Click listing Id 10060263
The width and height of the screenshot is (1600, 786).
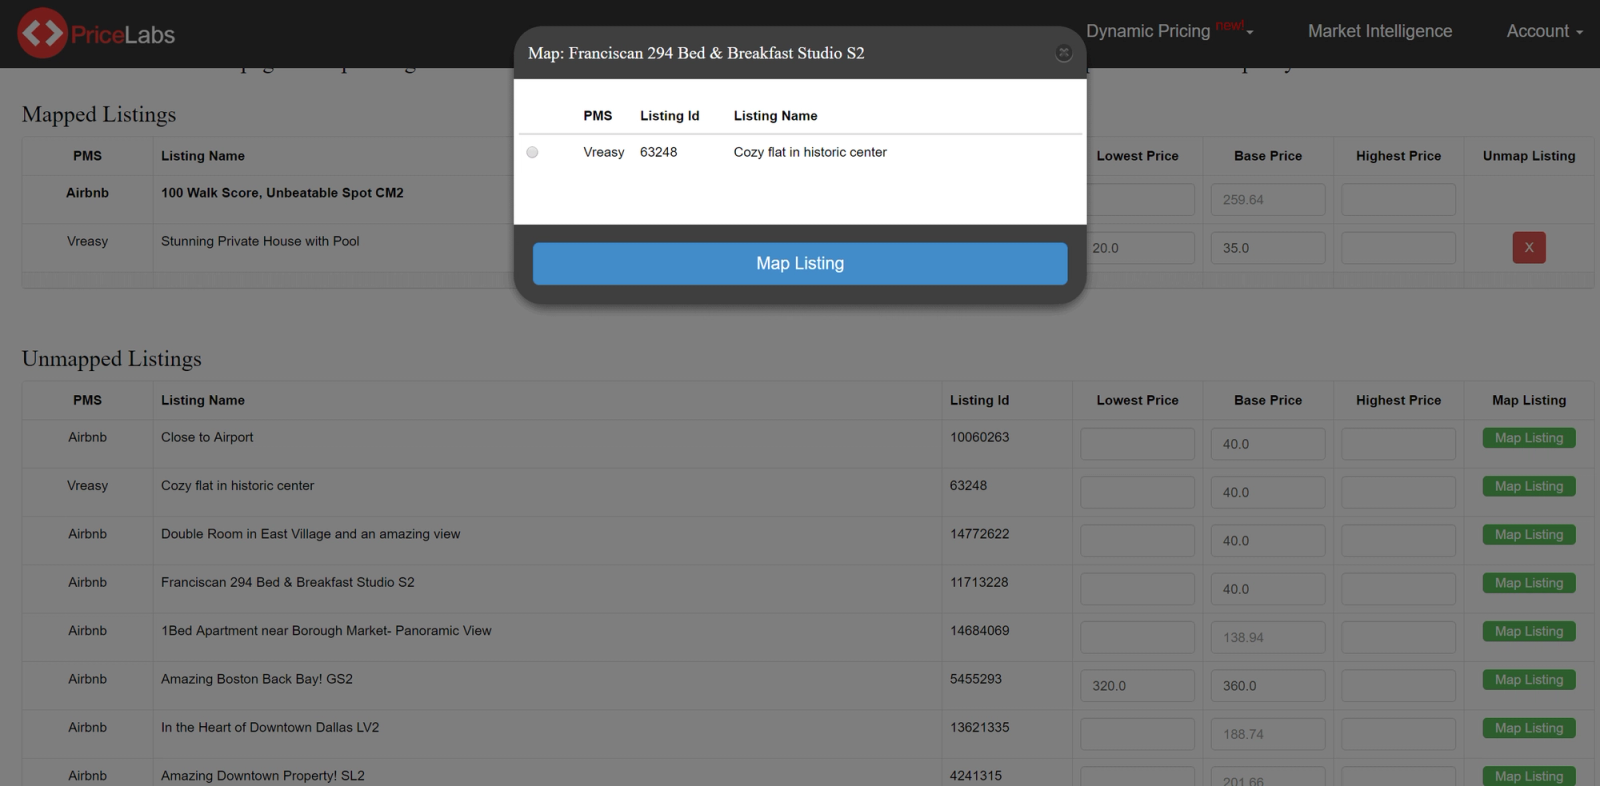[x=979, y=437]
